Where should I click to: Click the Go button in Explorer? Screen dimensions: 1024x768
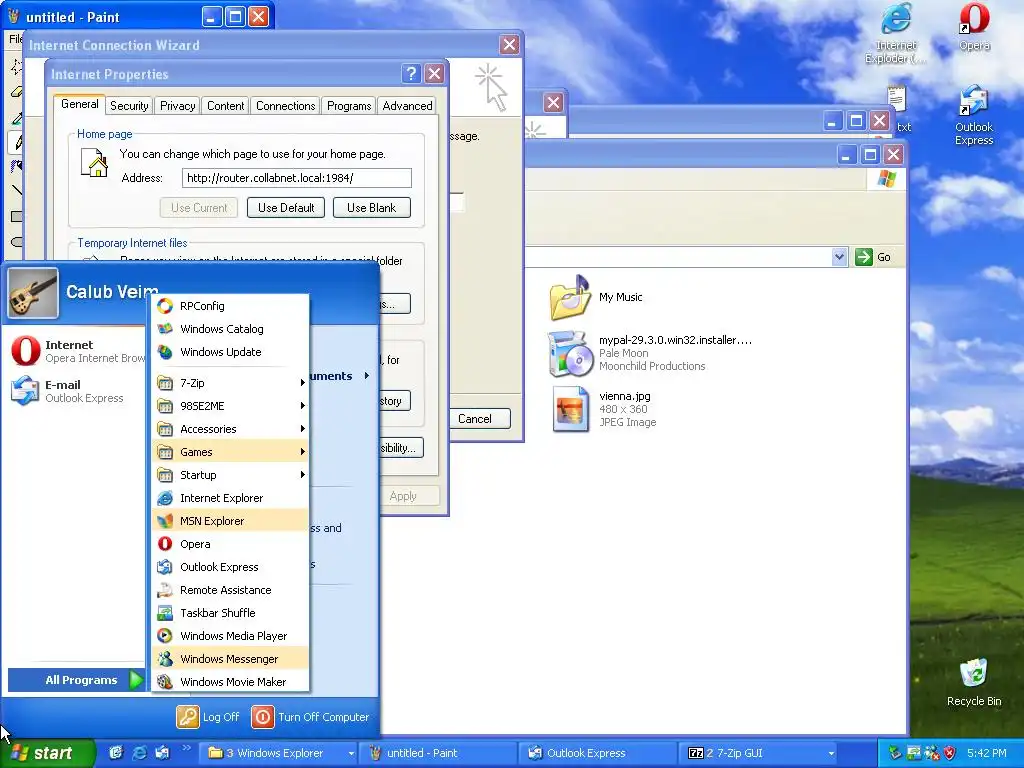(873, 257)
